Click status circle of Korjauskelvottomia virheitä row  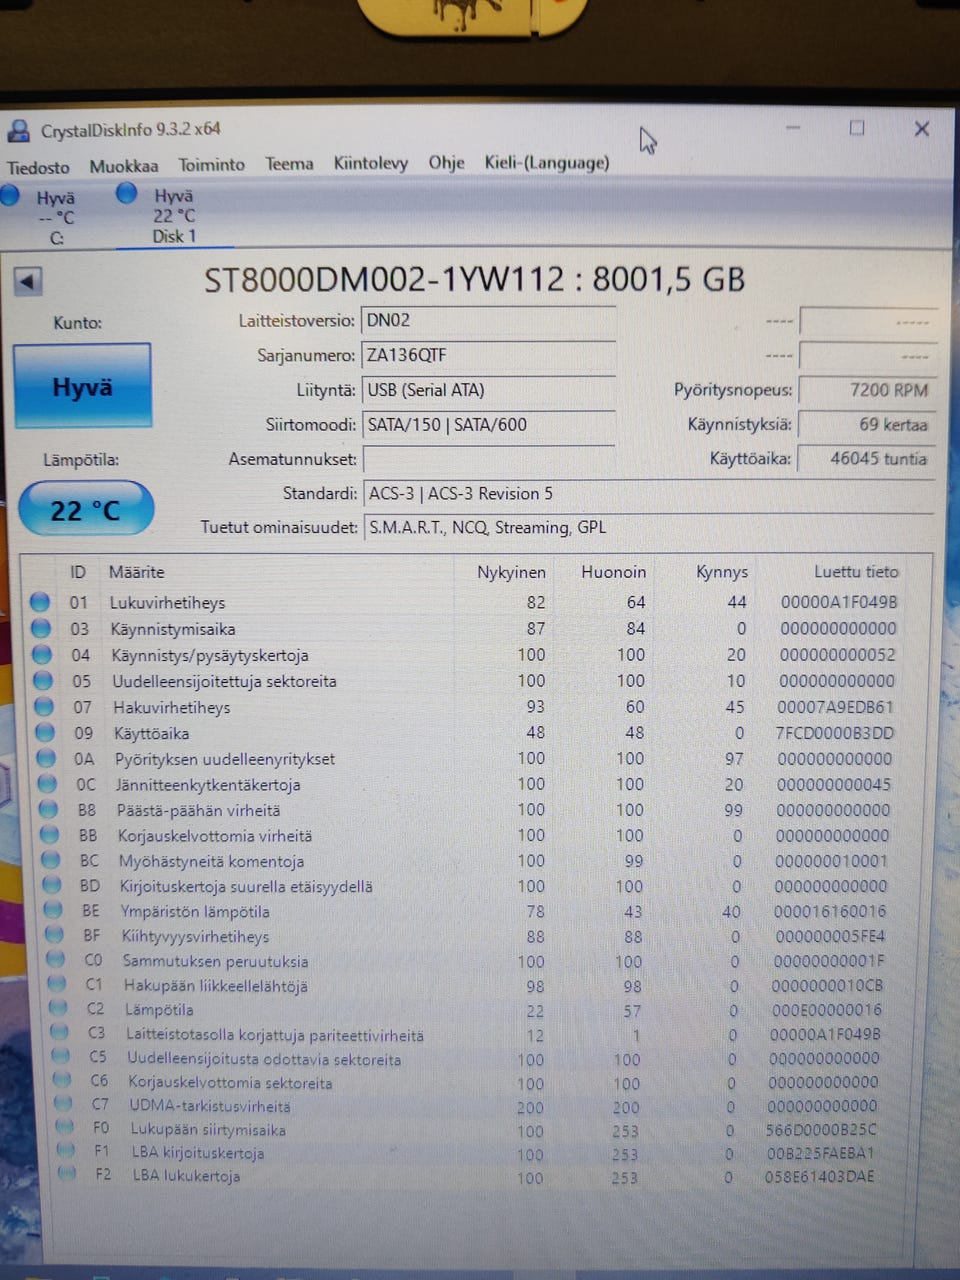[49, 834]
